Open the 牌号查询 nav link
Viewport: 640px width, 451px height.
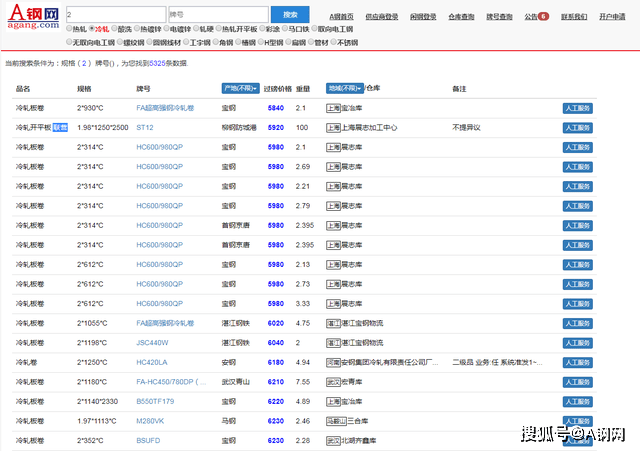[499, 17]
